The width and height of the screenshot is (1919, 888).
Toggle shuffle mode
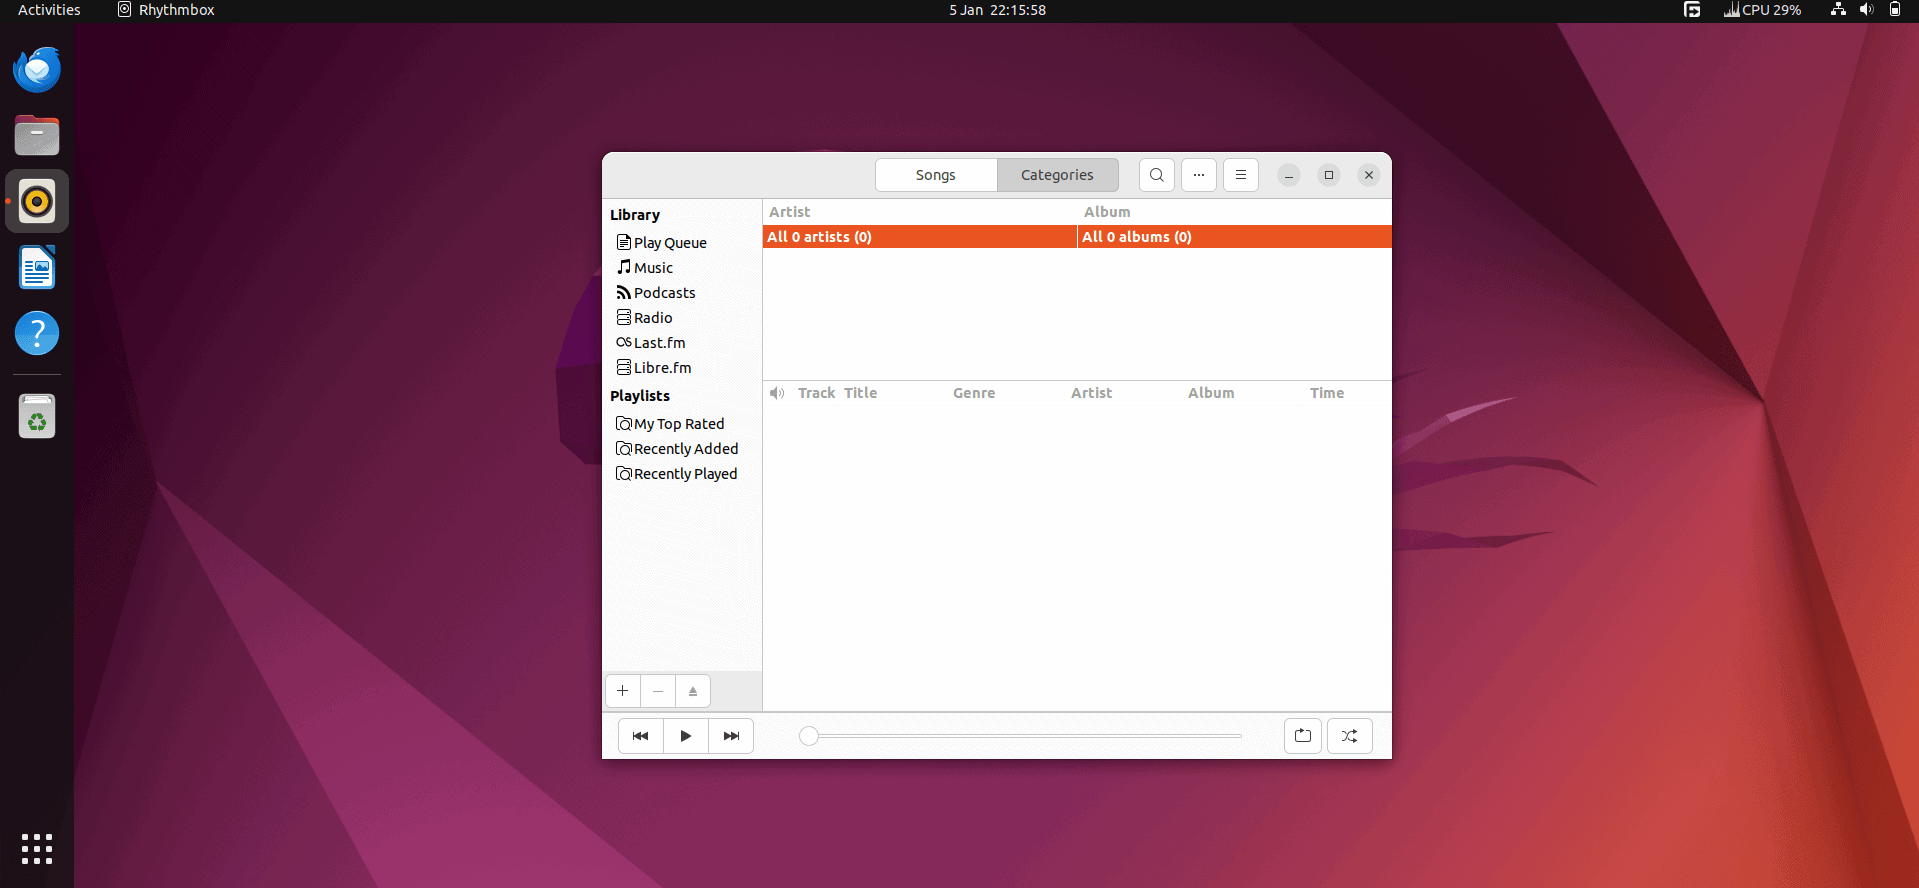click(x=1349, y=736)
